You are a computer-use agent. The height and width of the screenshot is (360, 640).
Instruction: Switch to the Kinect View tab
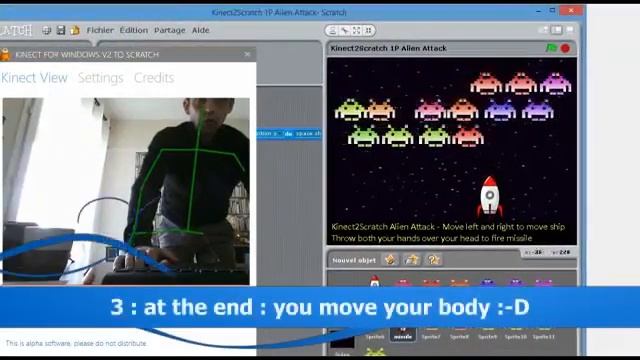pyautogui.click(x=34, y=78)
